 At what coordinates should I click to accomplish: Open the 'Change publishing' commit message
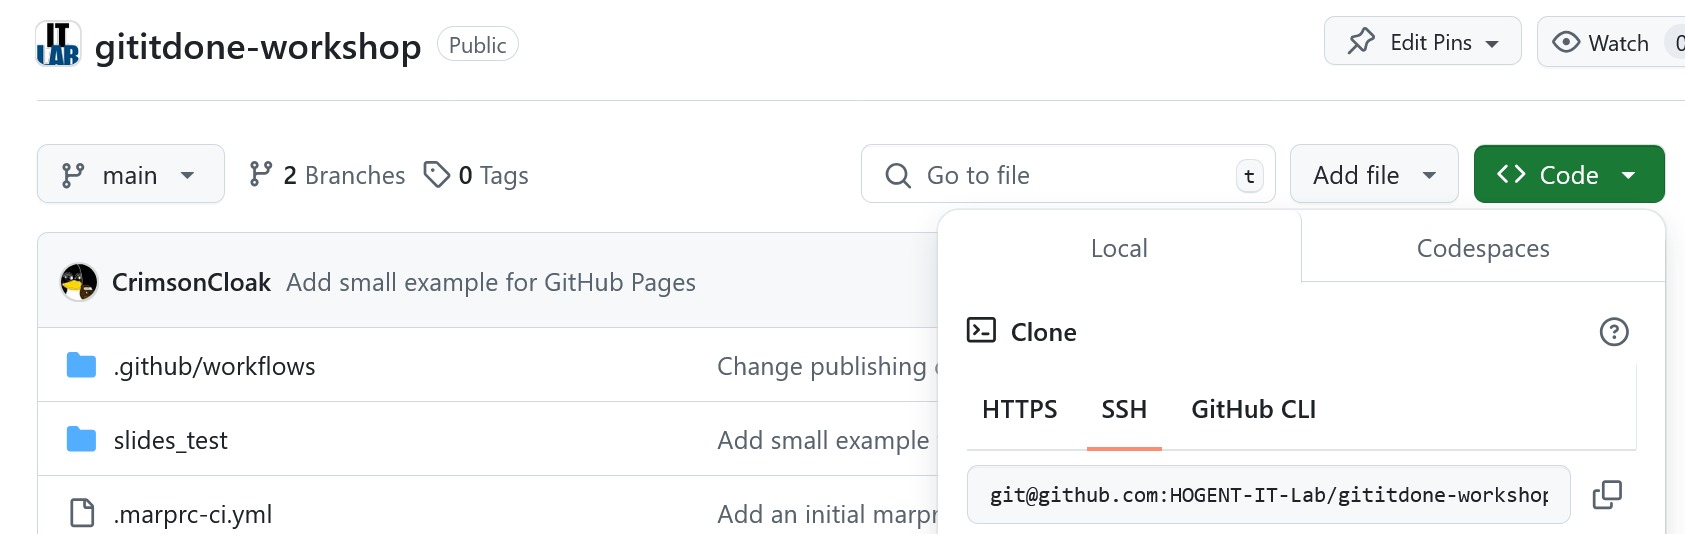coord(827,366)
